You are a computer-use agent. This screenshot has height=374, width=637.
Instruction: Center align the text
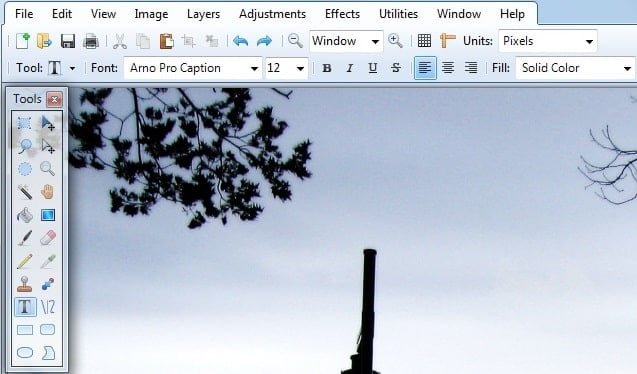tap(448, 68)
